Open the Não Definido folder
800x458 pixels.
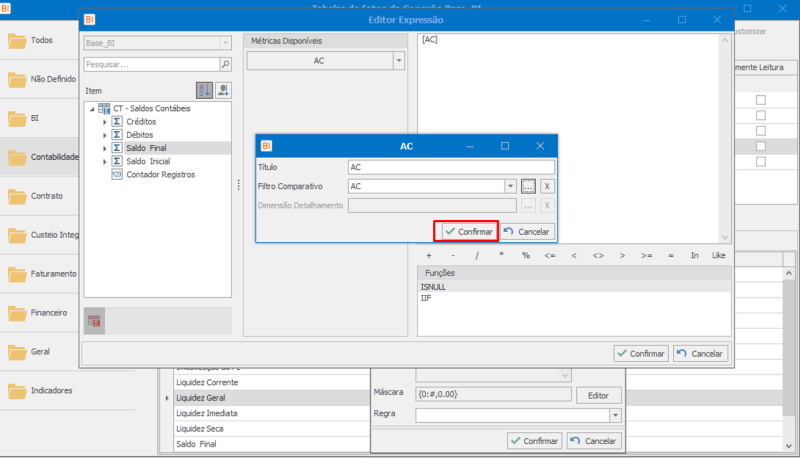39,79
